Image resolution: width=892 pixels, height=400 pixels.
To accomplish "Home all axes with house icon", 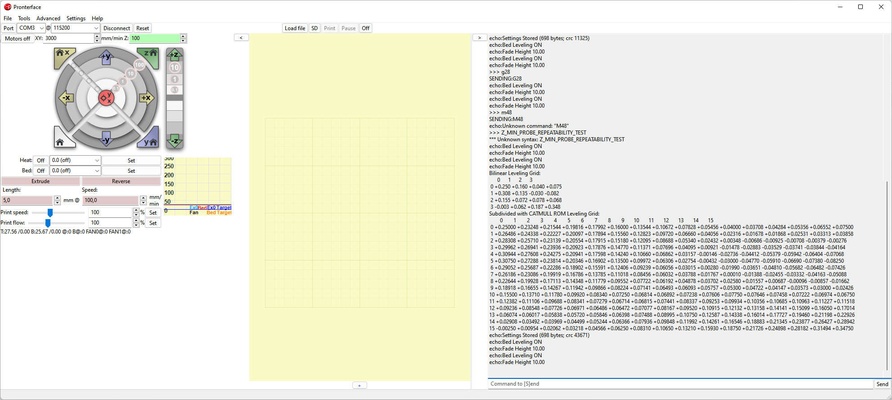I will pos(63,138).
